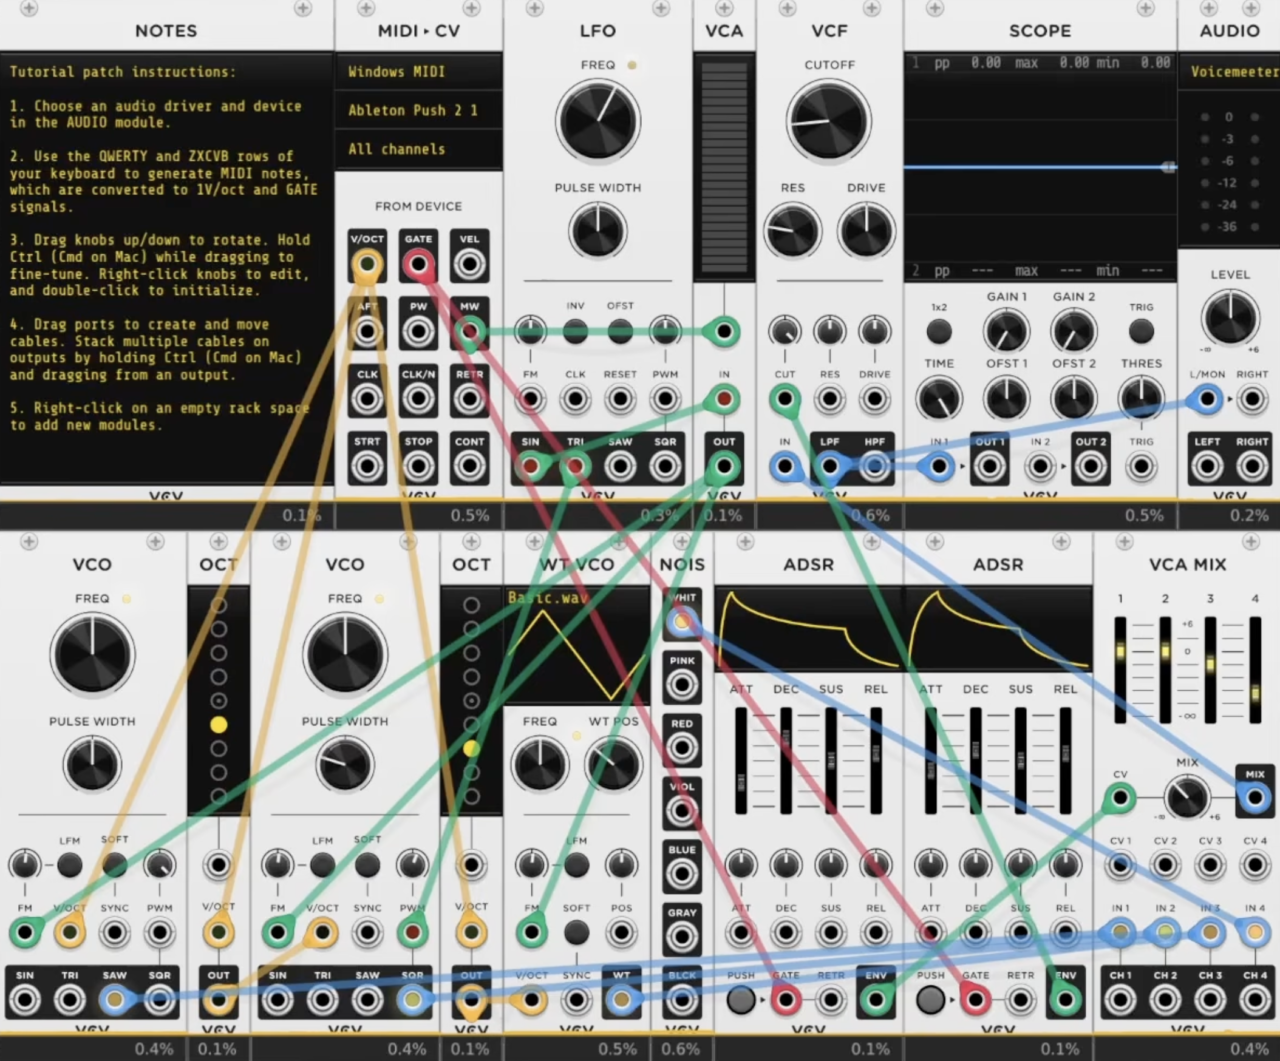Image resolution: width=1280 pixels, height=1061 pixels.
Task: Click the VEL port on MIDI-CV module
Action: click(469, 265)
